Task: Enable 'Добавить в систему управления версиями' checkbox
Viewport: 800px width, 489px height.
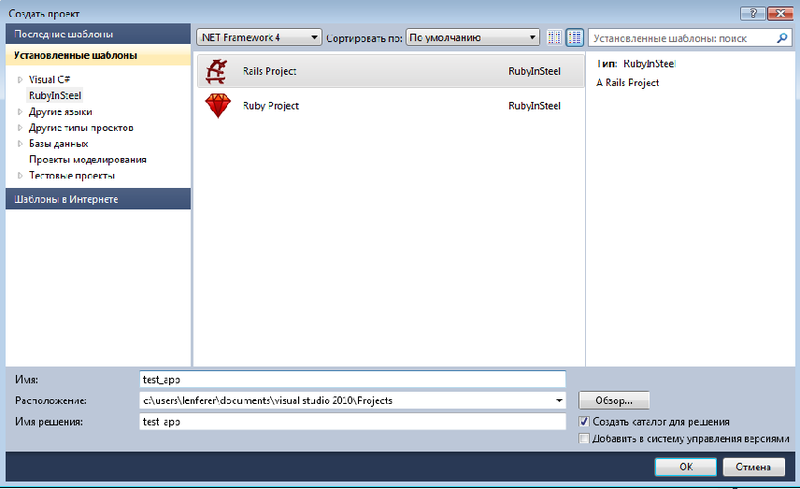Action: click(x=584, y=438)
